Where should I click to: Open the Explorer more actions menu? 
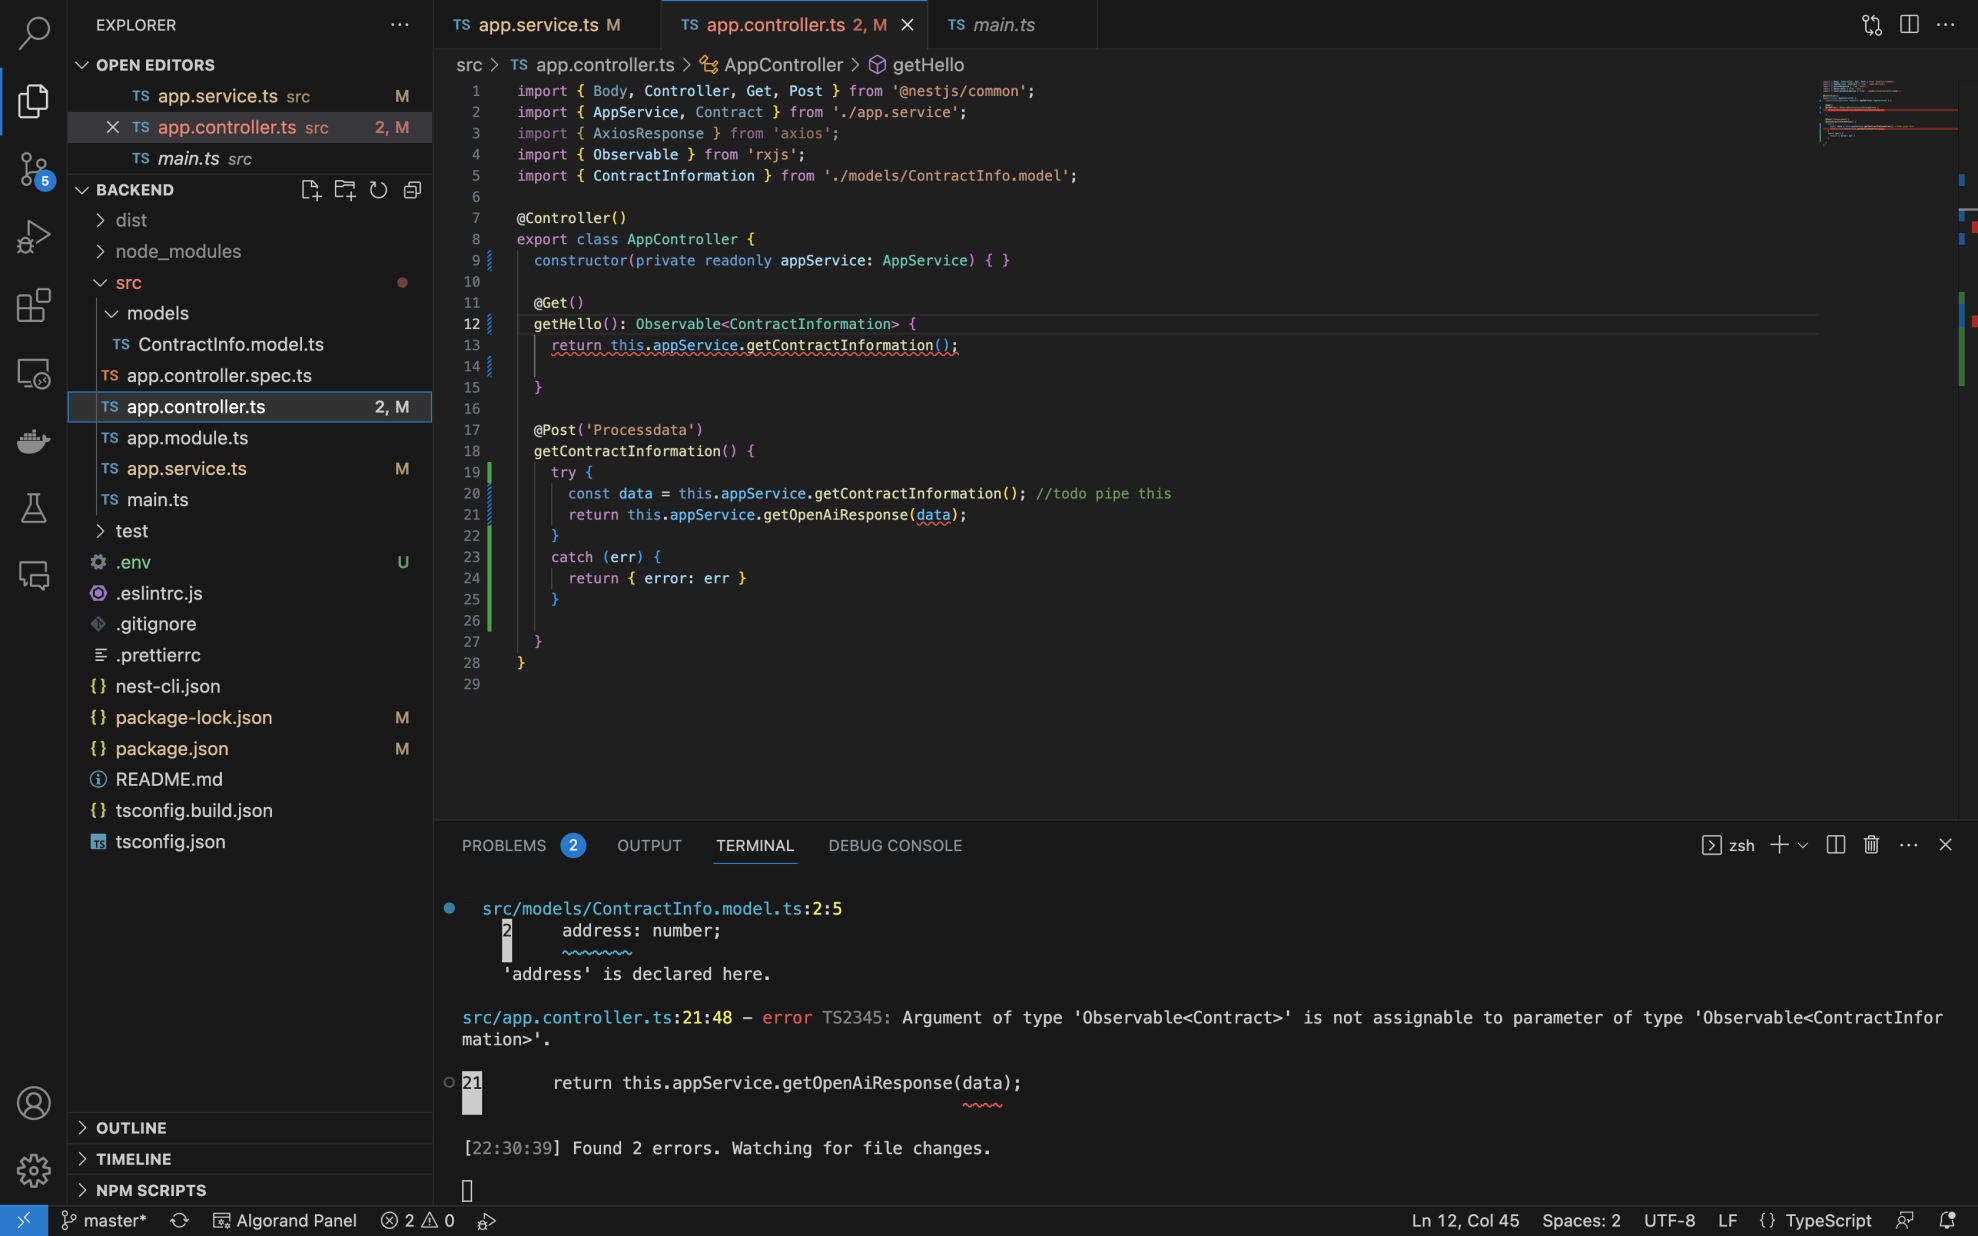(x=400, y=25)
